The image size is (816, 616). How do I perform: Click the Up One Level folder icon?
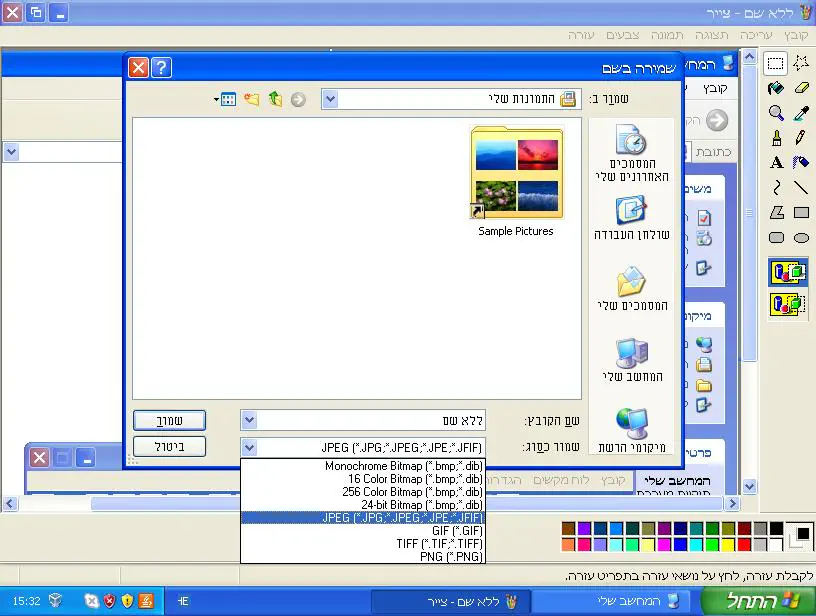tap(275, 99)
